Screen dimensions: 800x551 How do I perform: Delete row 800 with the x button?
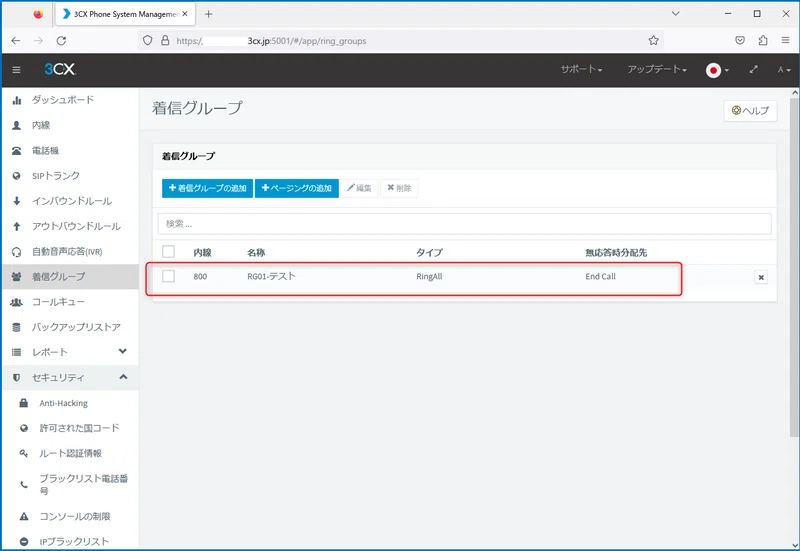[x=761, y=277]
